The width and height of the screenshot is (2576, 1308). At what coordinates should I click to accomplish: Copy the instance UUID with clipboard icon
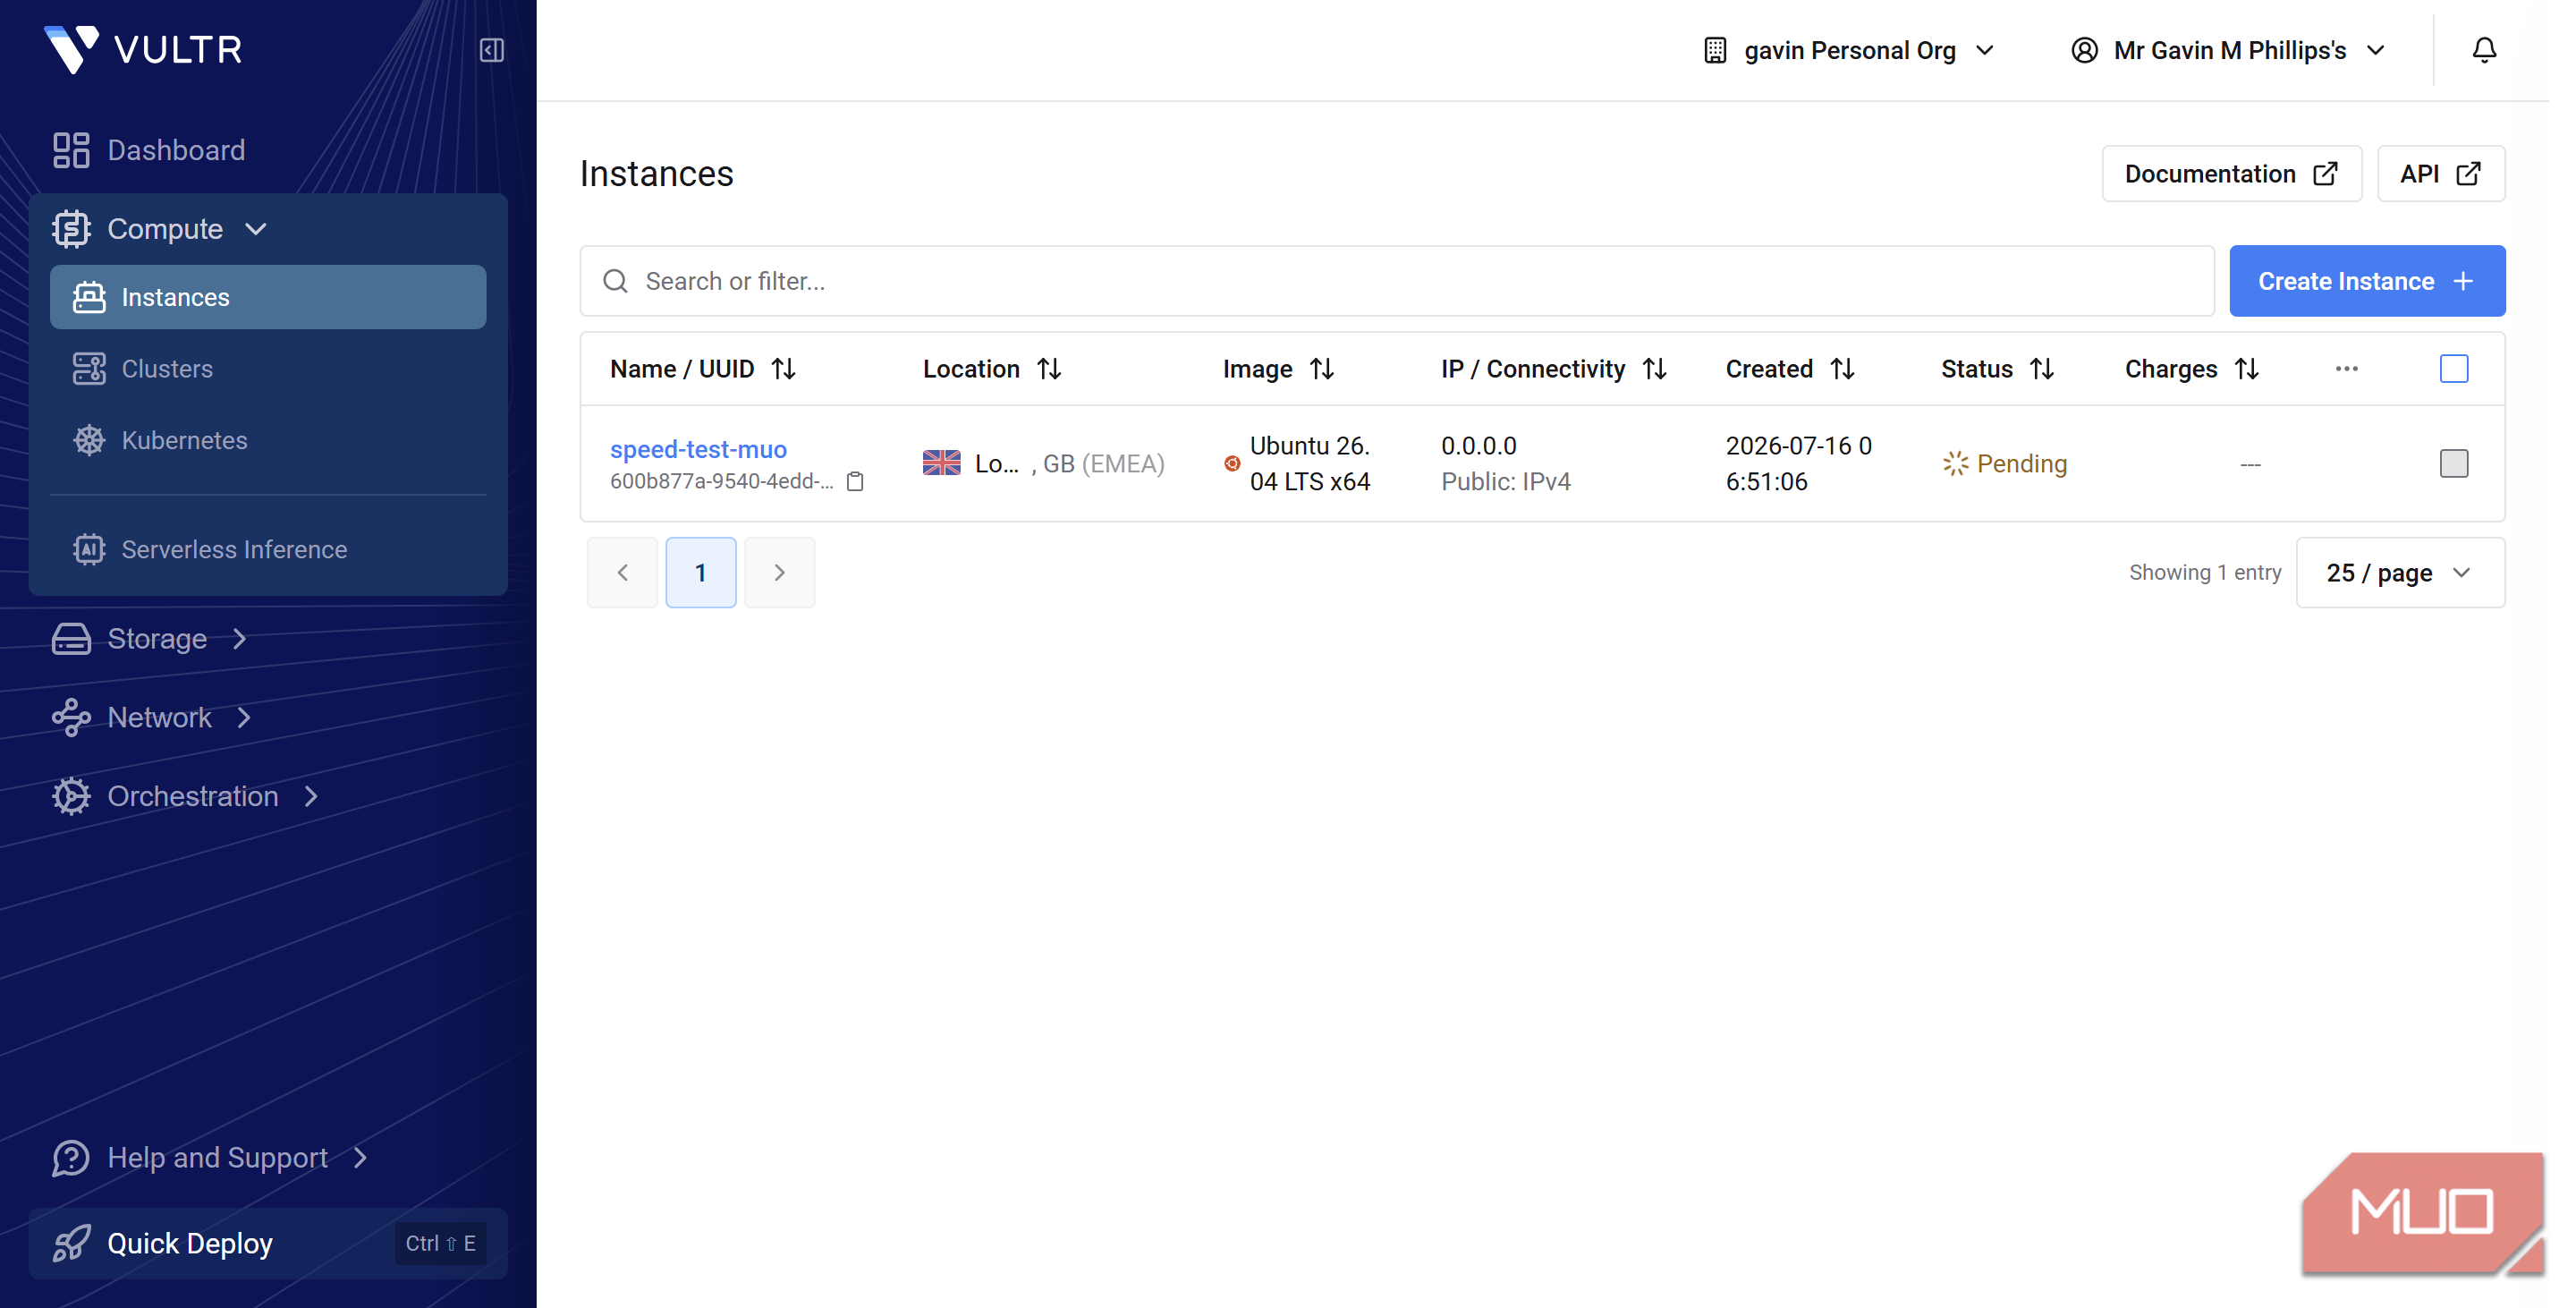[x=855, y=481]
